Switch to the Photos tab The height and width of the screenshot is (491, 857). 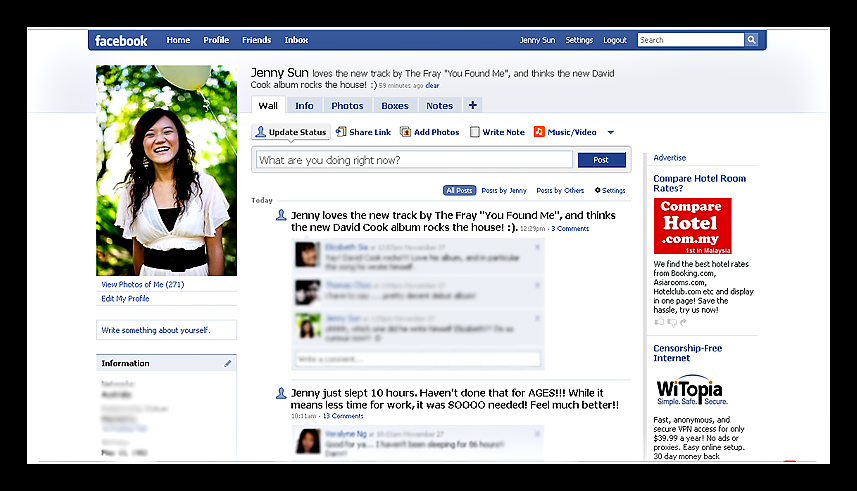click(x=347, y=106)
